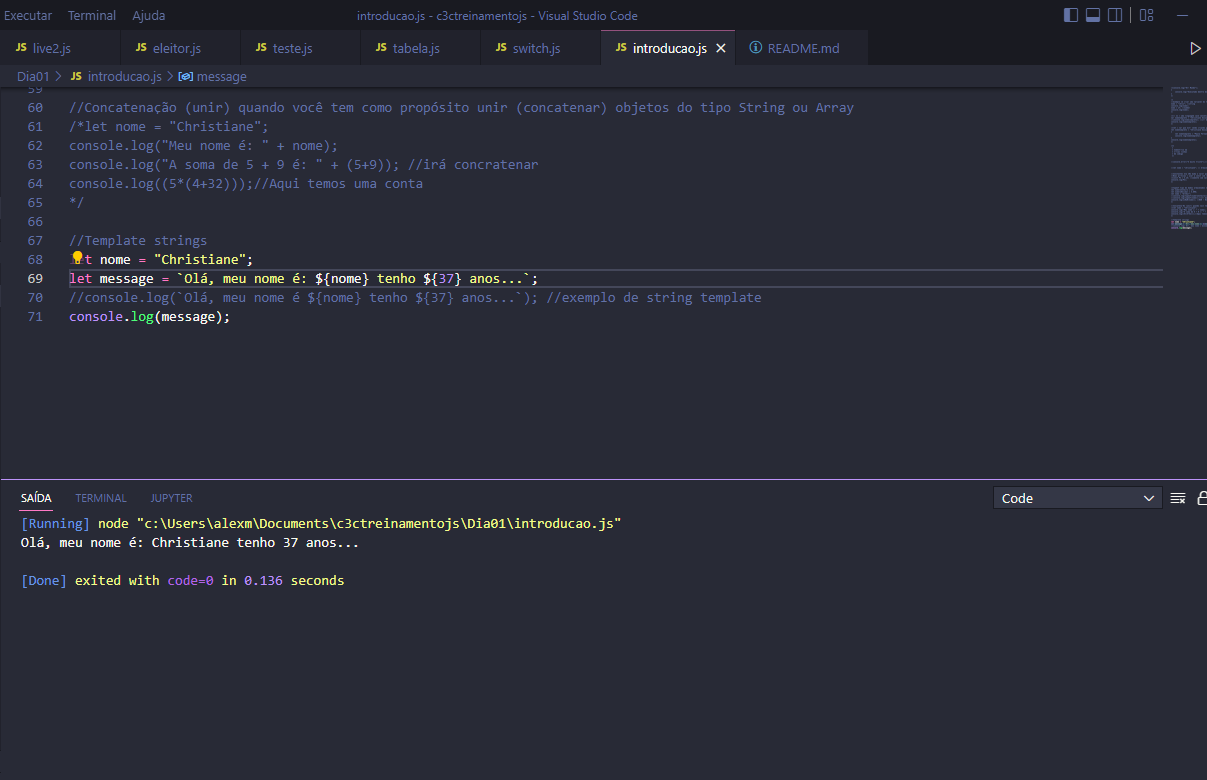Image resolution: width=1207 pixels, height=780 pixels.
Task: Open the Code output channel dropdown
Action: point(1077,497)
